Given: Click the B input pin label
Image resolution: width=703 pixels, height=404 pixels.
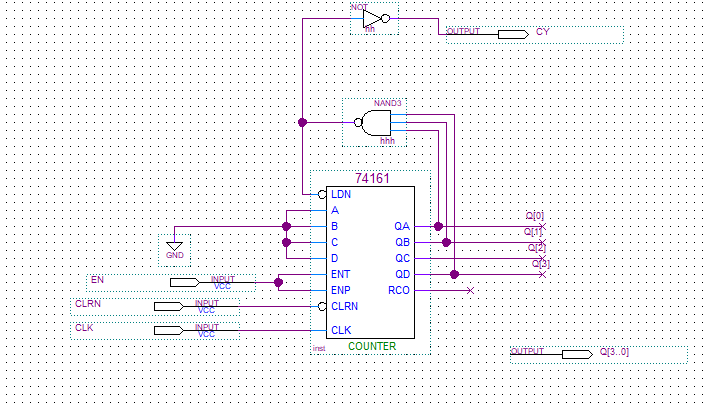Looking at the screenshot, I should point(334,226).
